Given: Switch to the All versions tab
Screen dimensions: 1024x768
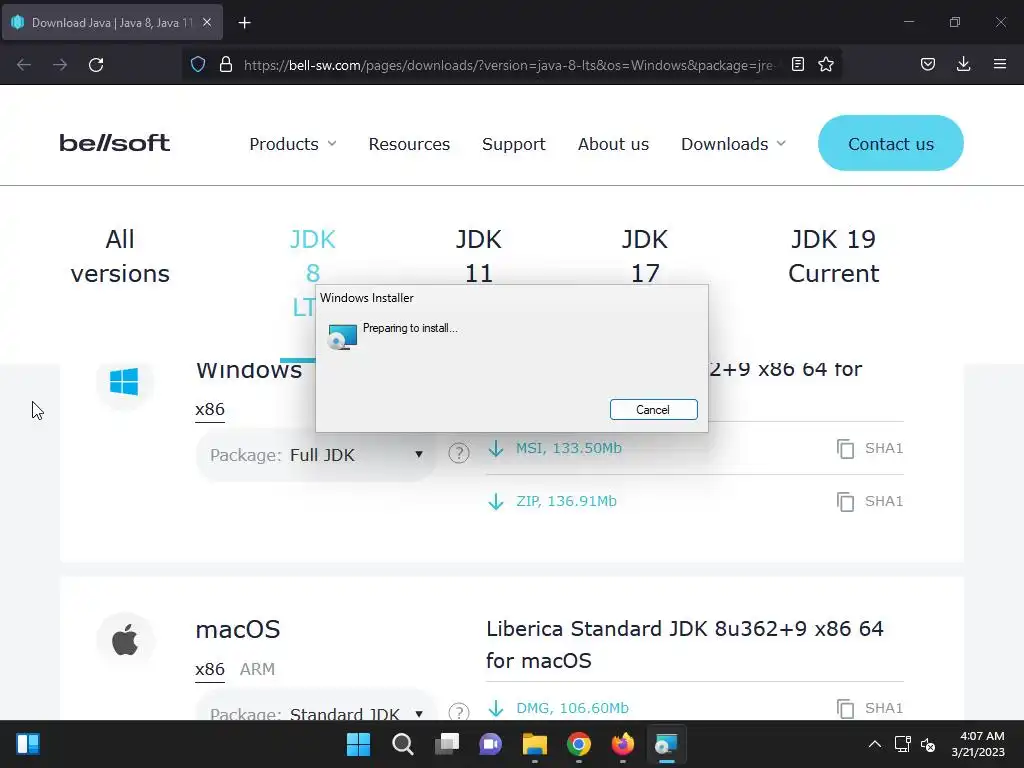Looking at the screenshot, I should (x=120, y=256).
